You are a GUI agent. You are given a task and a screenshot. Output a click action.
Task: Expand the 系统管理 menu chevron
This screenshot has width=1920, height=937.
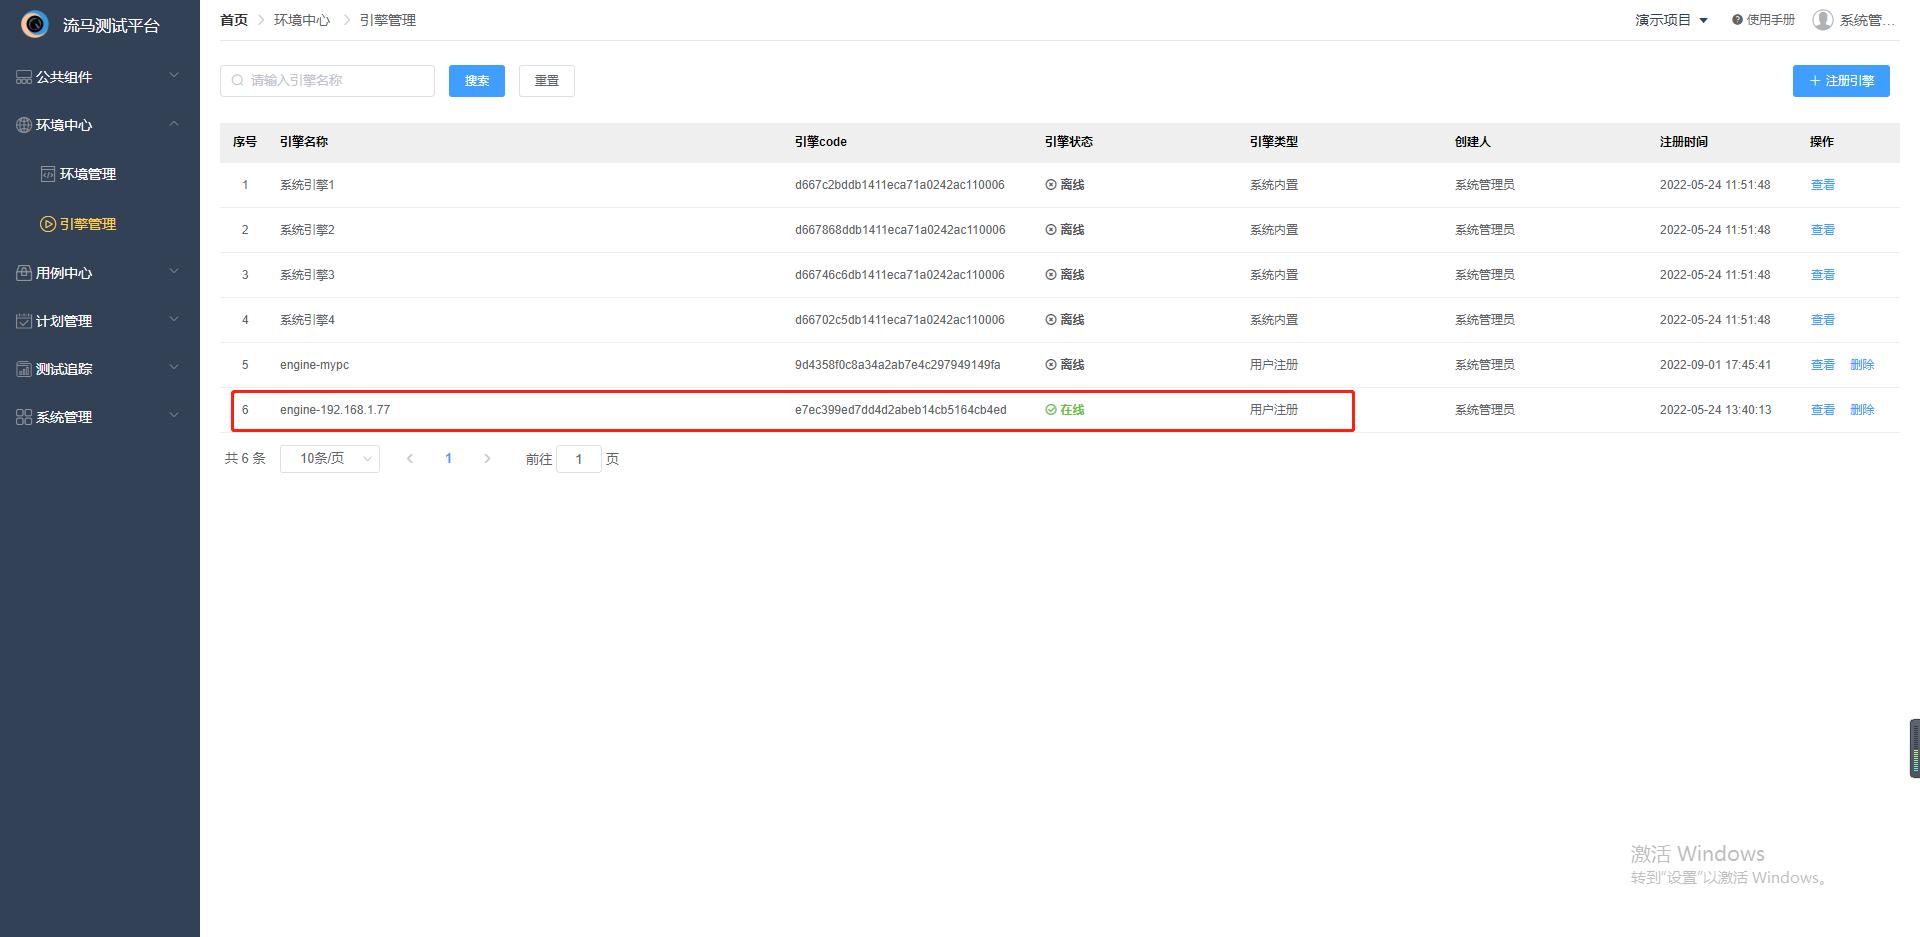[174, 416]
